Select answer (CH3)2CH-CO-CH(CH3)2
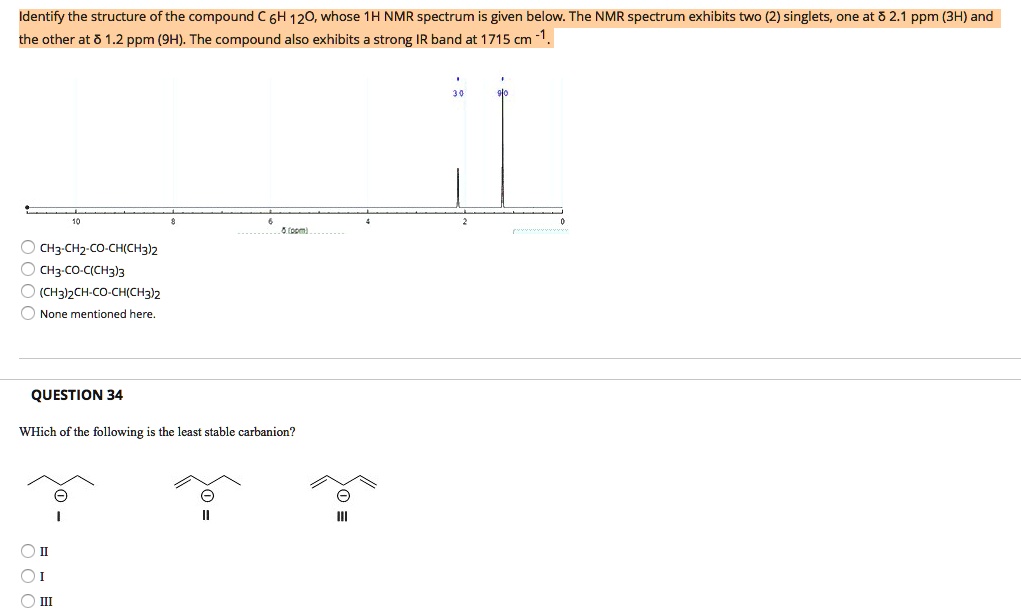The width and height of the screenshot is (1021, 616). point(27,291)
